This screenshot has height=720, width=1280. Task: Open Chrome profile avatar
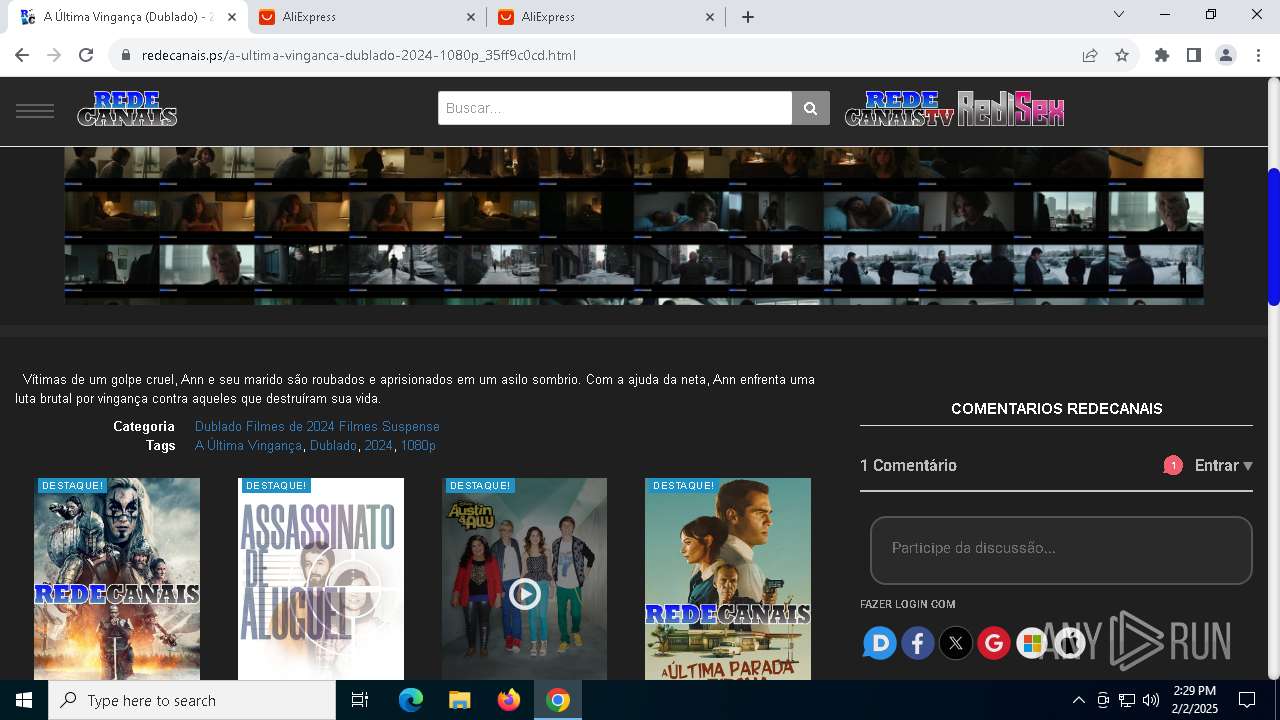(x=1226, y=55)
